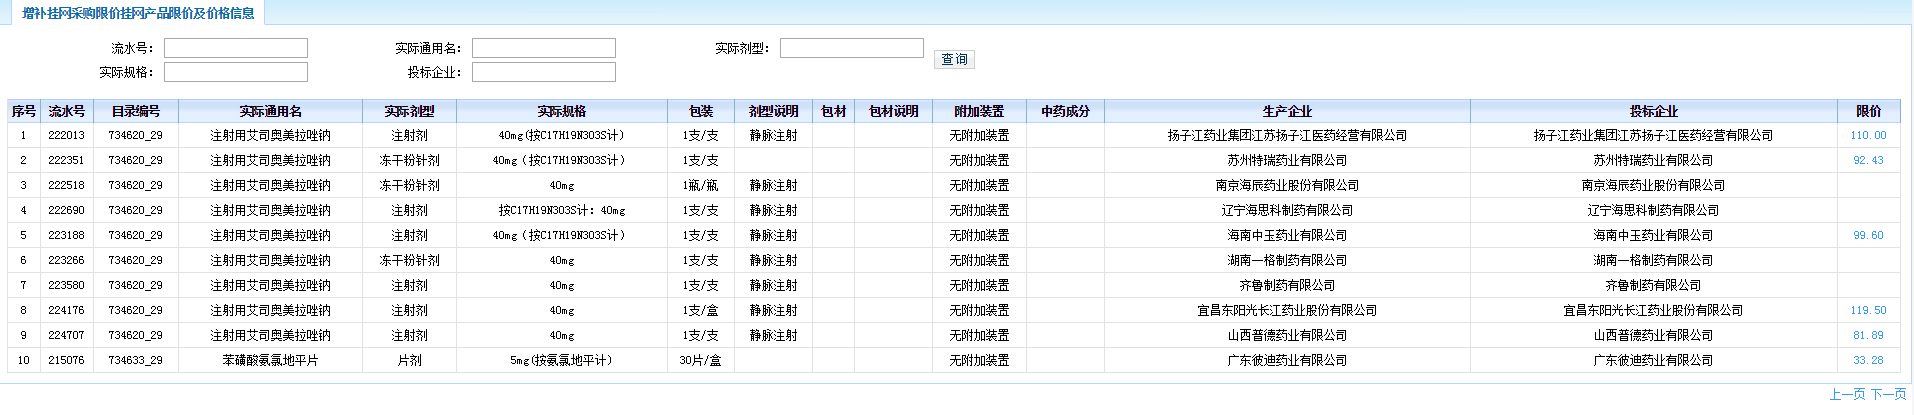Image resolution: width=1914 pixels, height=415 pixels.
Task: Click the 92.43 price link
Action: click(1868, 160)
